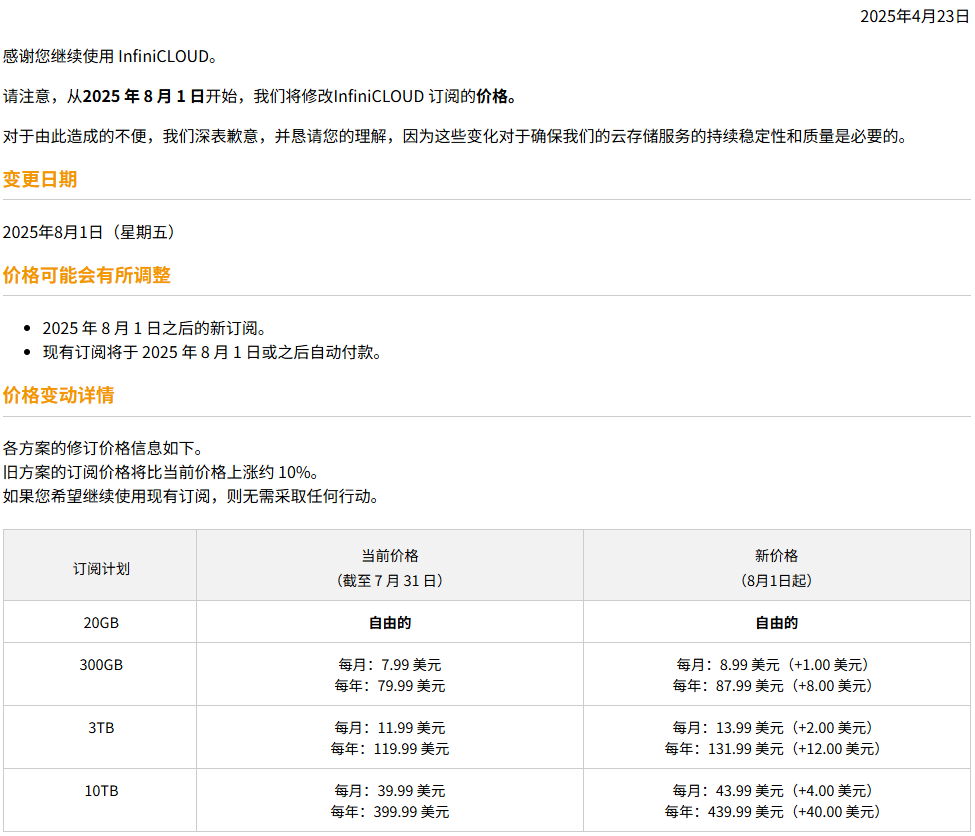Click the line starting "如果您希望继续使用现有订阅"
The width and height of the screenshot is (975, 836).
point(191,496)
